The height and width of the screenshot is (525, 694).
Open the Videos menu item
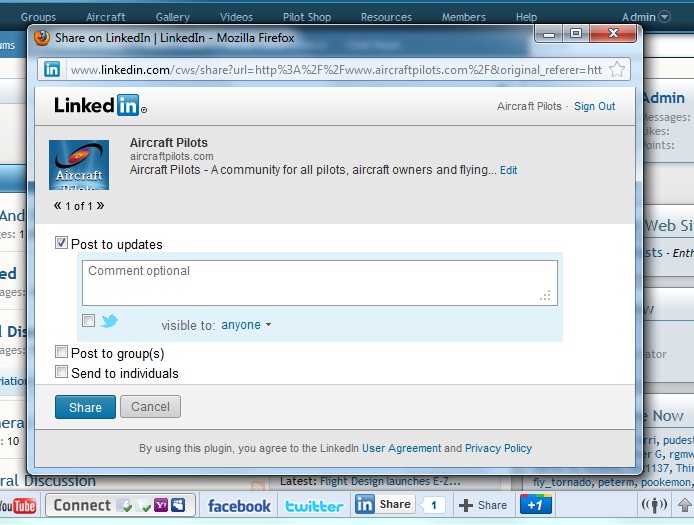point(236,17)
